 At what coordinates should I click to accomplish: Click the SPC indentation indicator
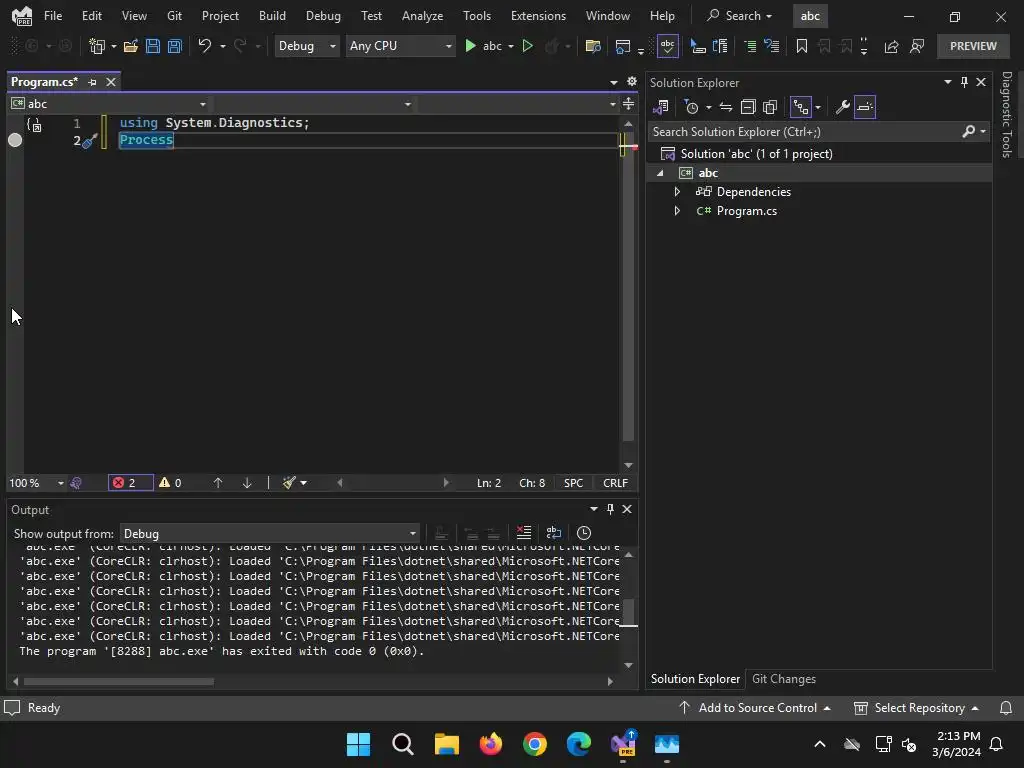(x=573, y=483)
